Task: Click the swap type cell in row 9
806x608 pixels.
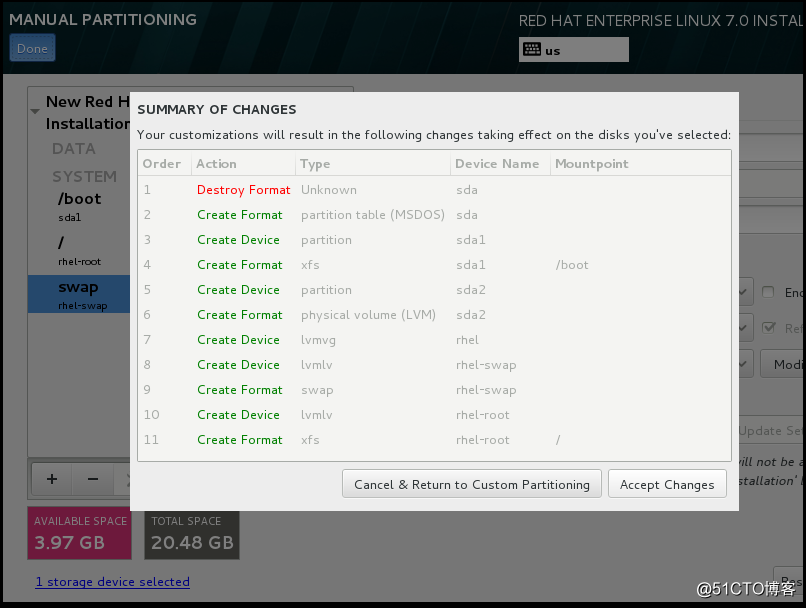Action: pyautogui.click(x=317, y=390)
